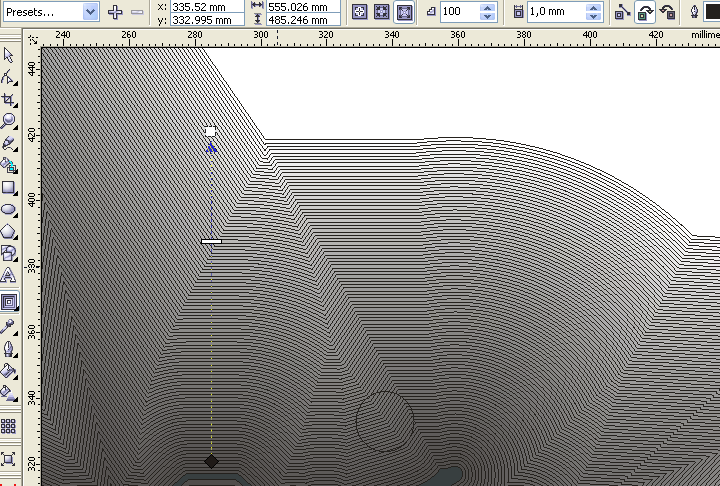Select the Polygon tool
Viewport: 720px width, 486px height.
[9, 232]
